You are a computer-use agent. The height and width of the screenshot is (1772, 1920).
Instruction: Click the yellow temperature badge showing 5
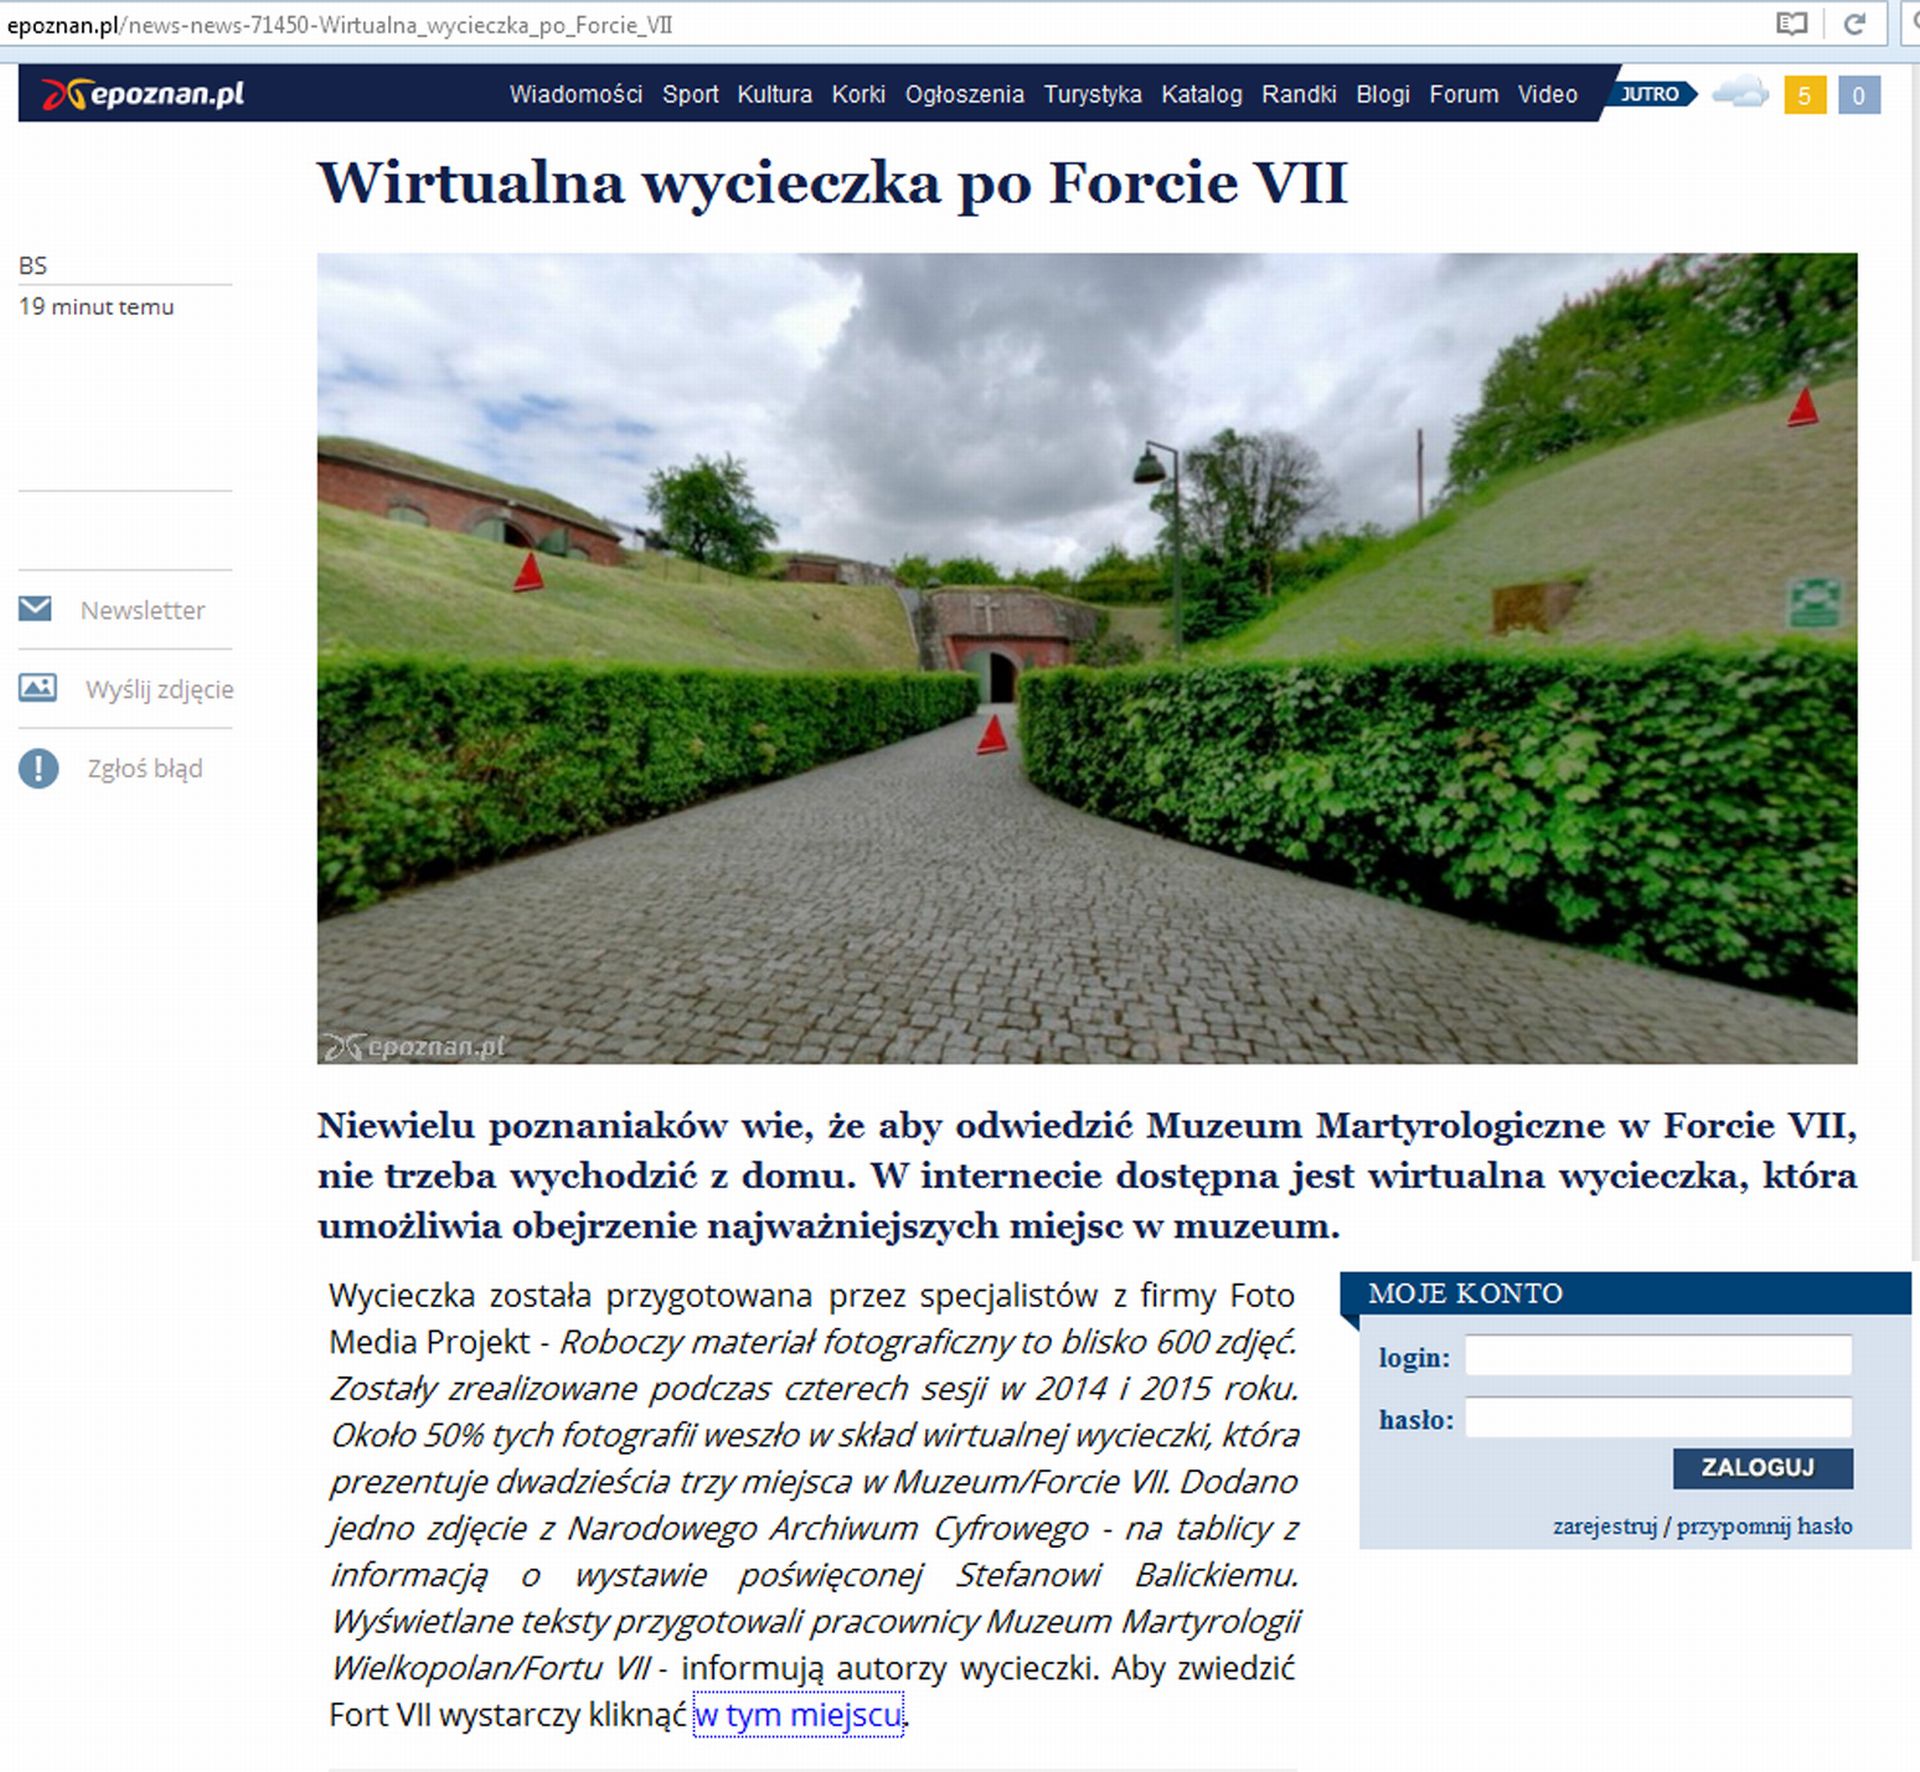1805,95
